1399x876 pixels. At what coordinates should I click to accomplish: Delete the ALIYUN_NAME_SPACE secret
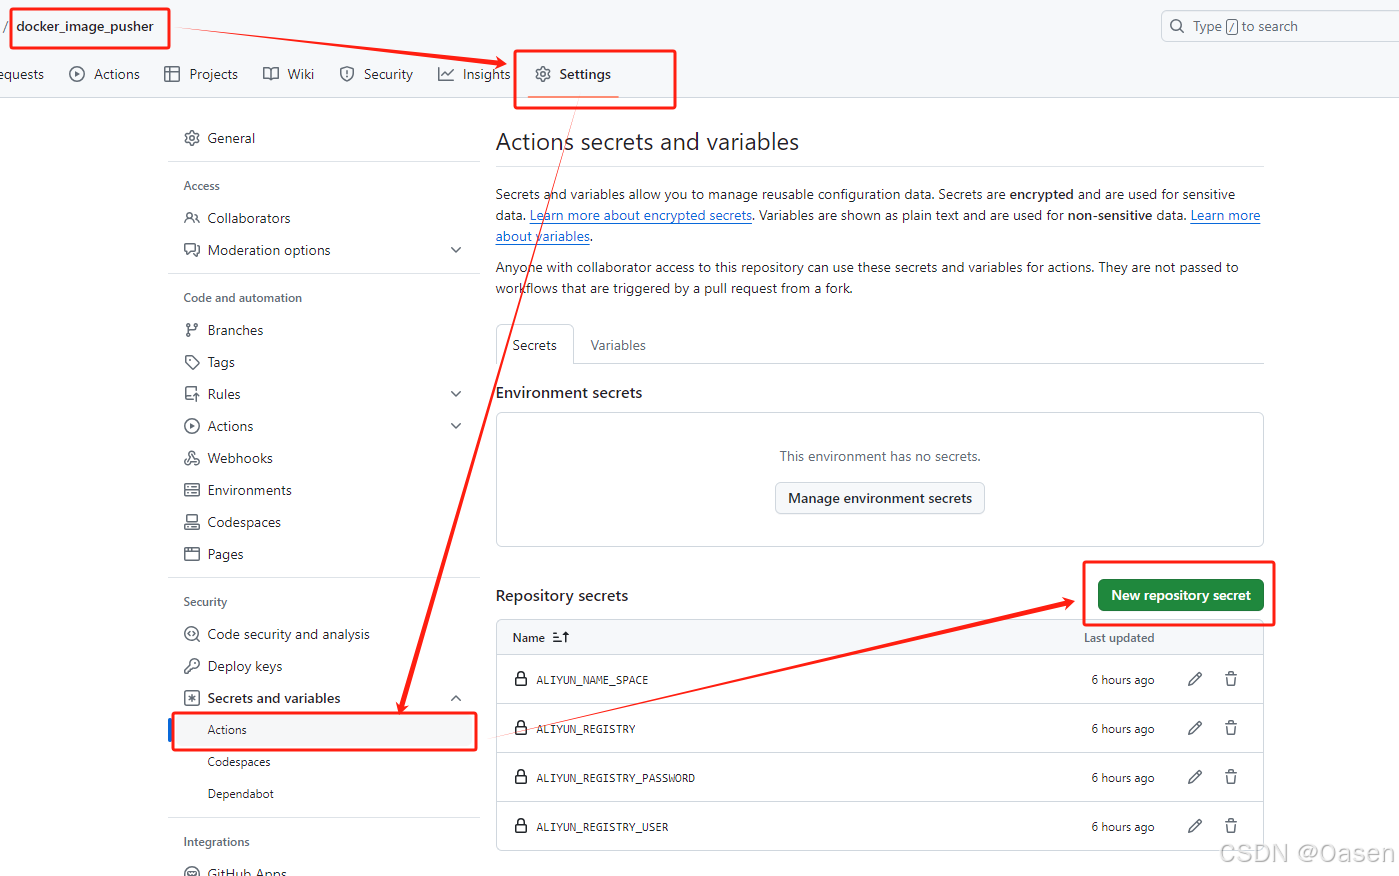coord(1231,679)
